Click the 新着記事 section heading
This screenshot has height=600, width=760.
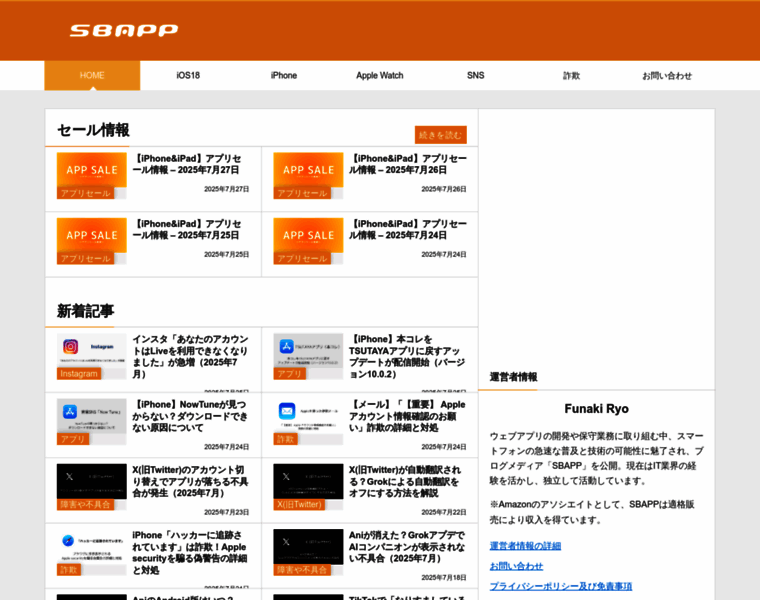85,311
